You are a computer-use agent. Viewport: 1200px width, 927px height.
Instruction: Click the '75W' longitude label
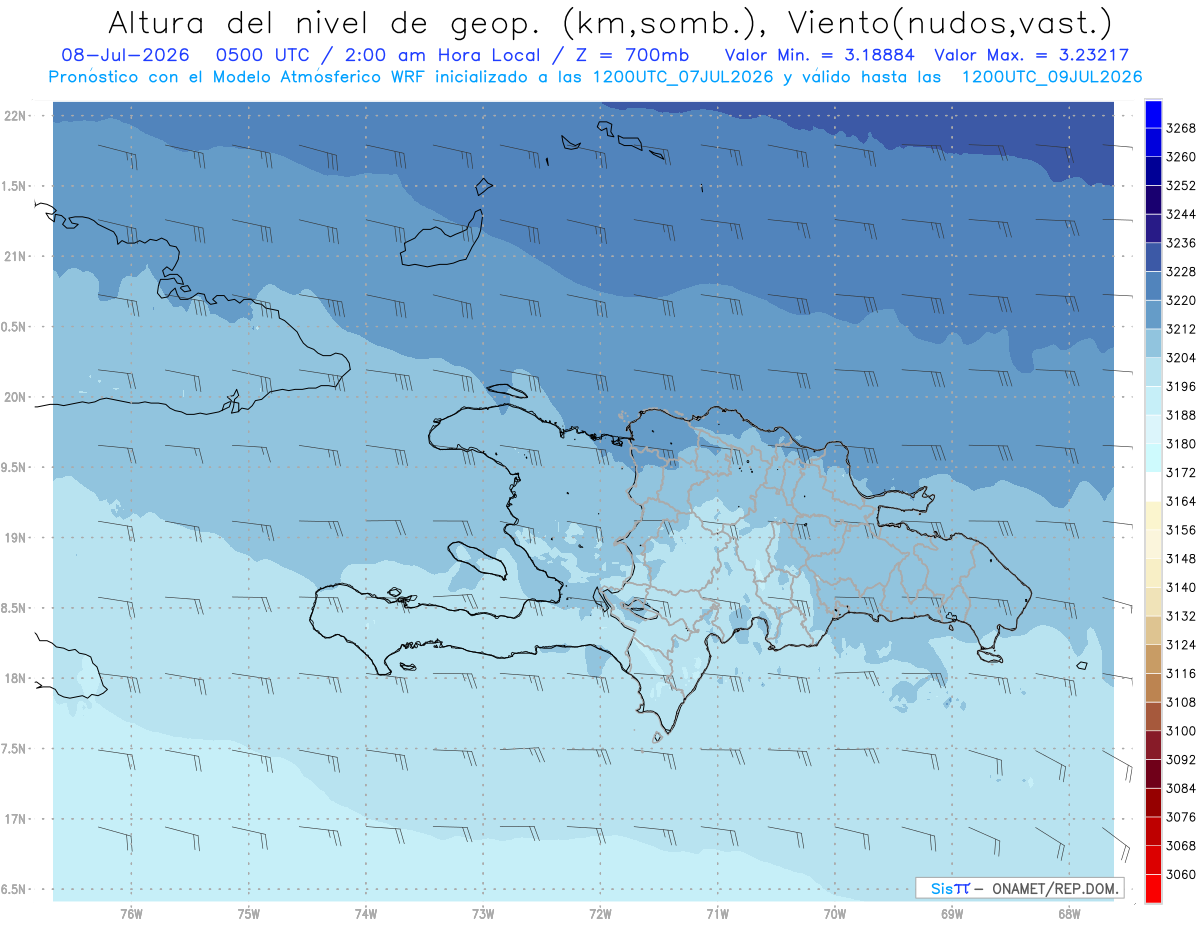point(249,914)
